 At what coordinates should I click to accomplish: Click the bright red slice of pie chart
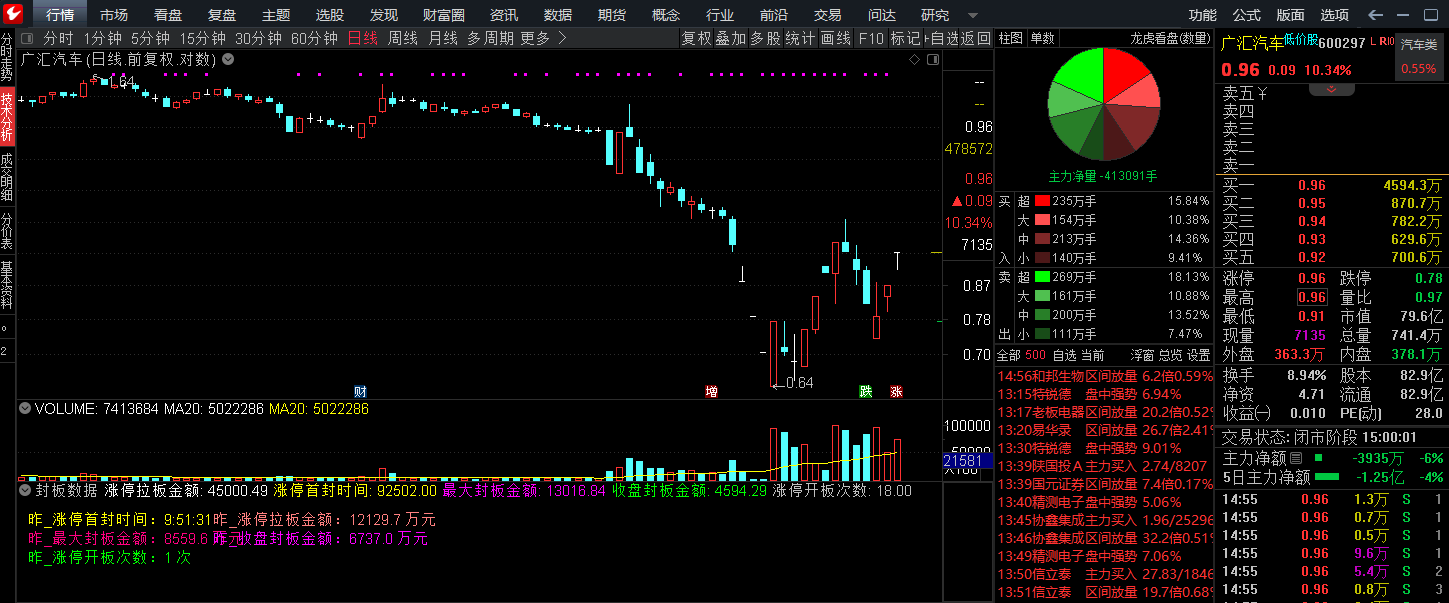tap(1127, 73)
